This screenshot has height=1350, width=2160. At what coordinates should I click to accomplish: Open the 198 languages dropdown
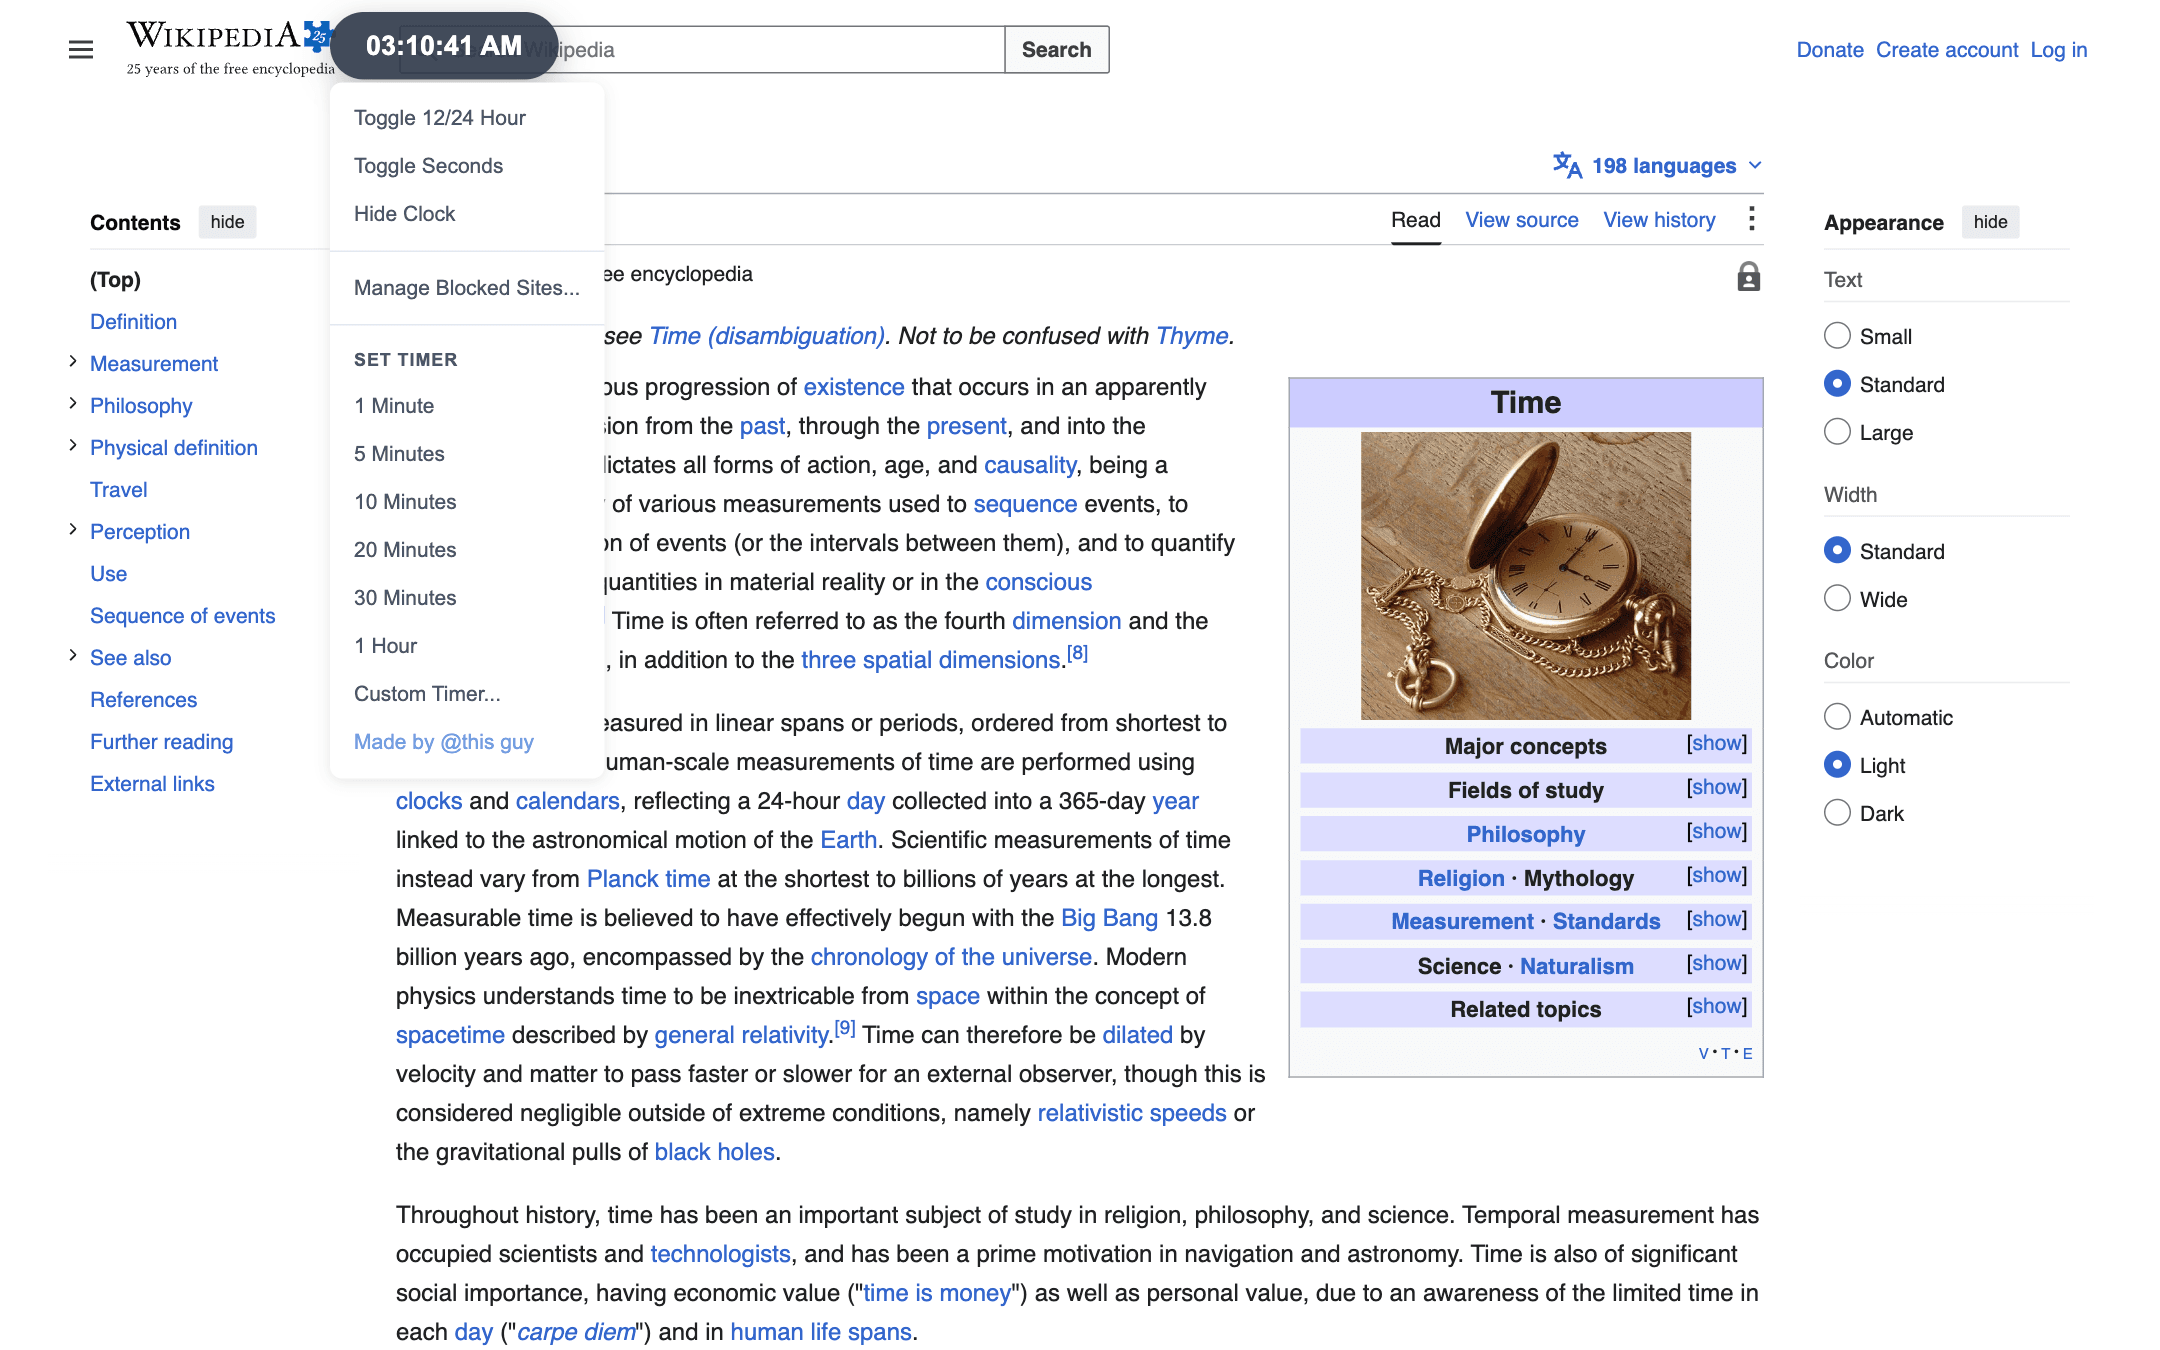coord(1658,166)
